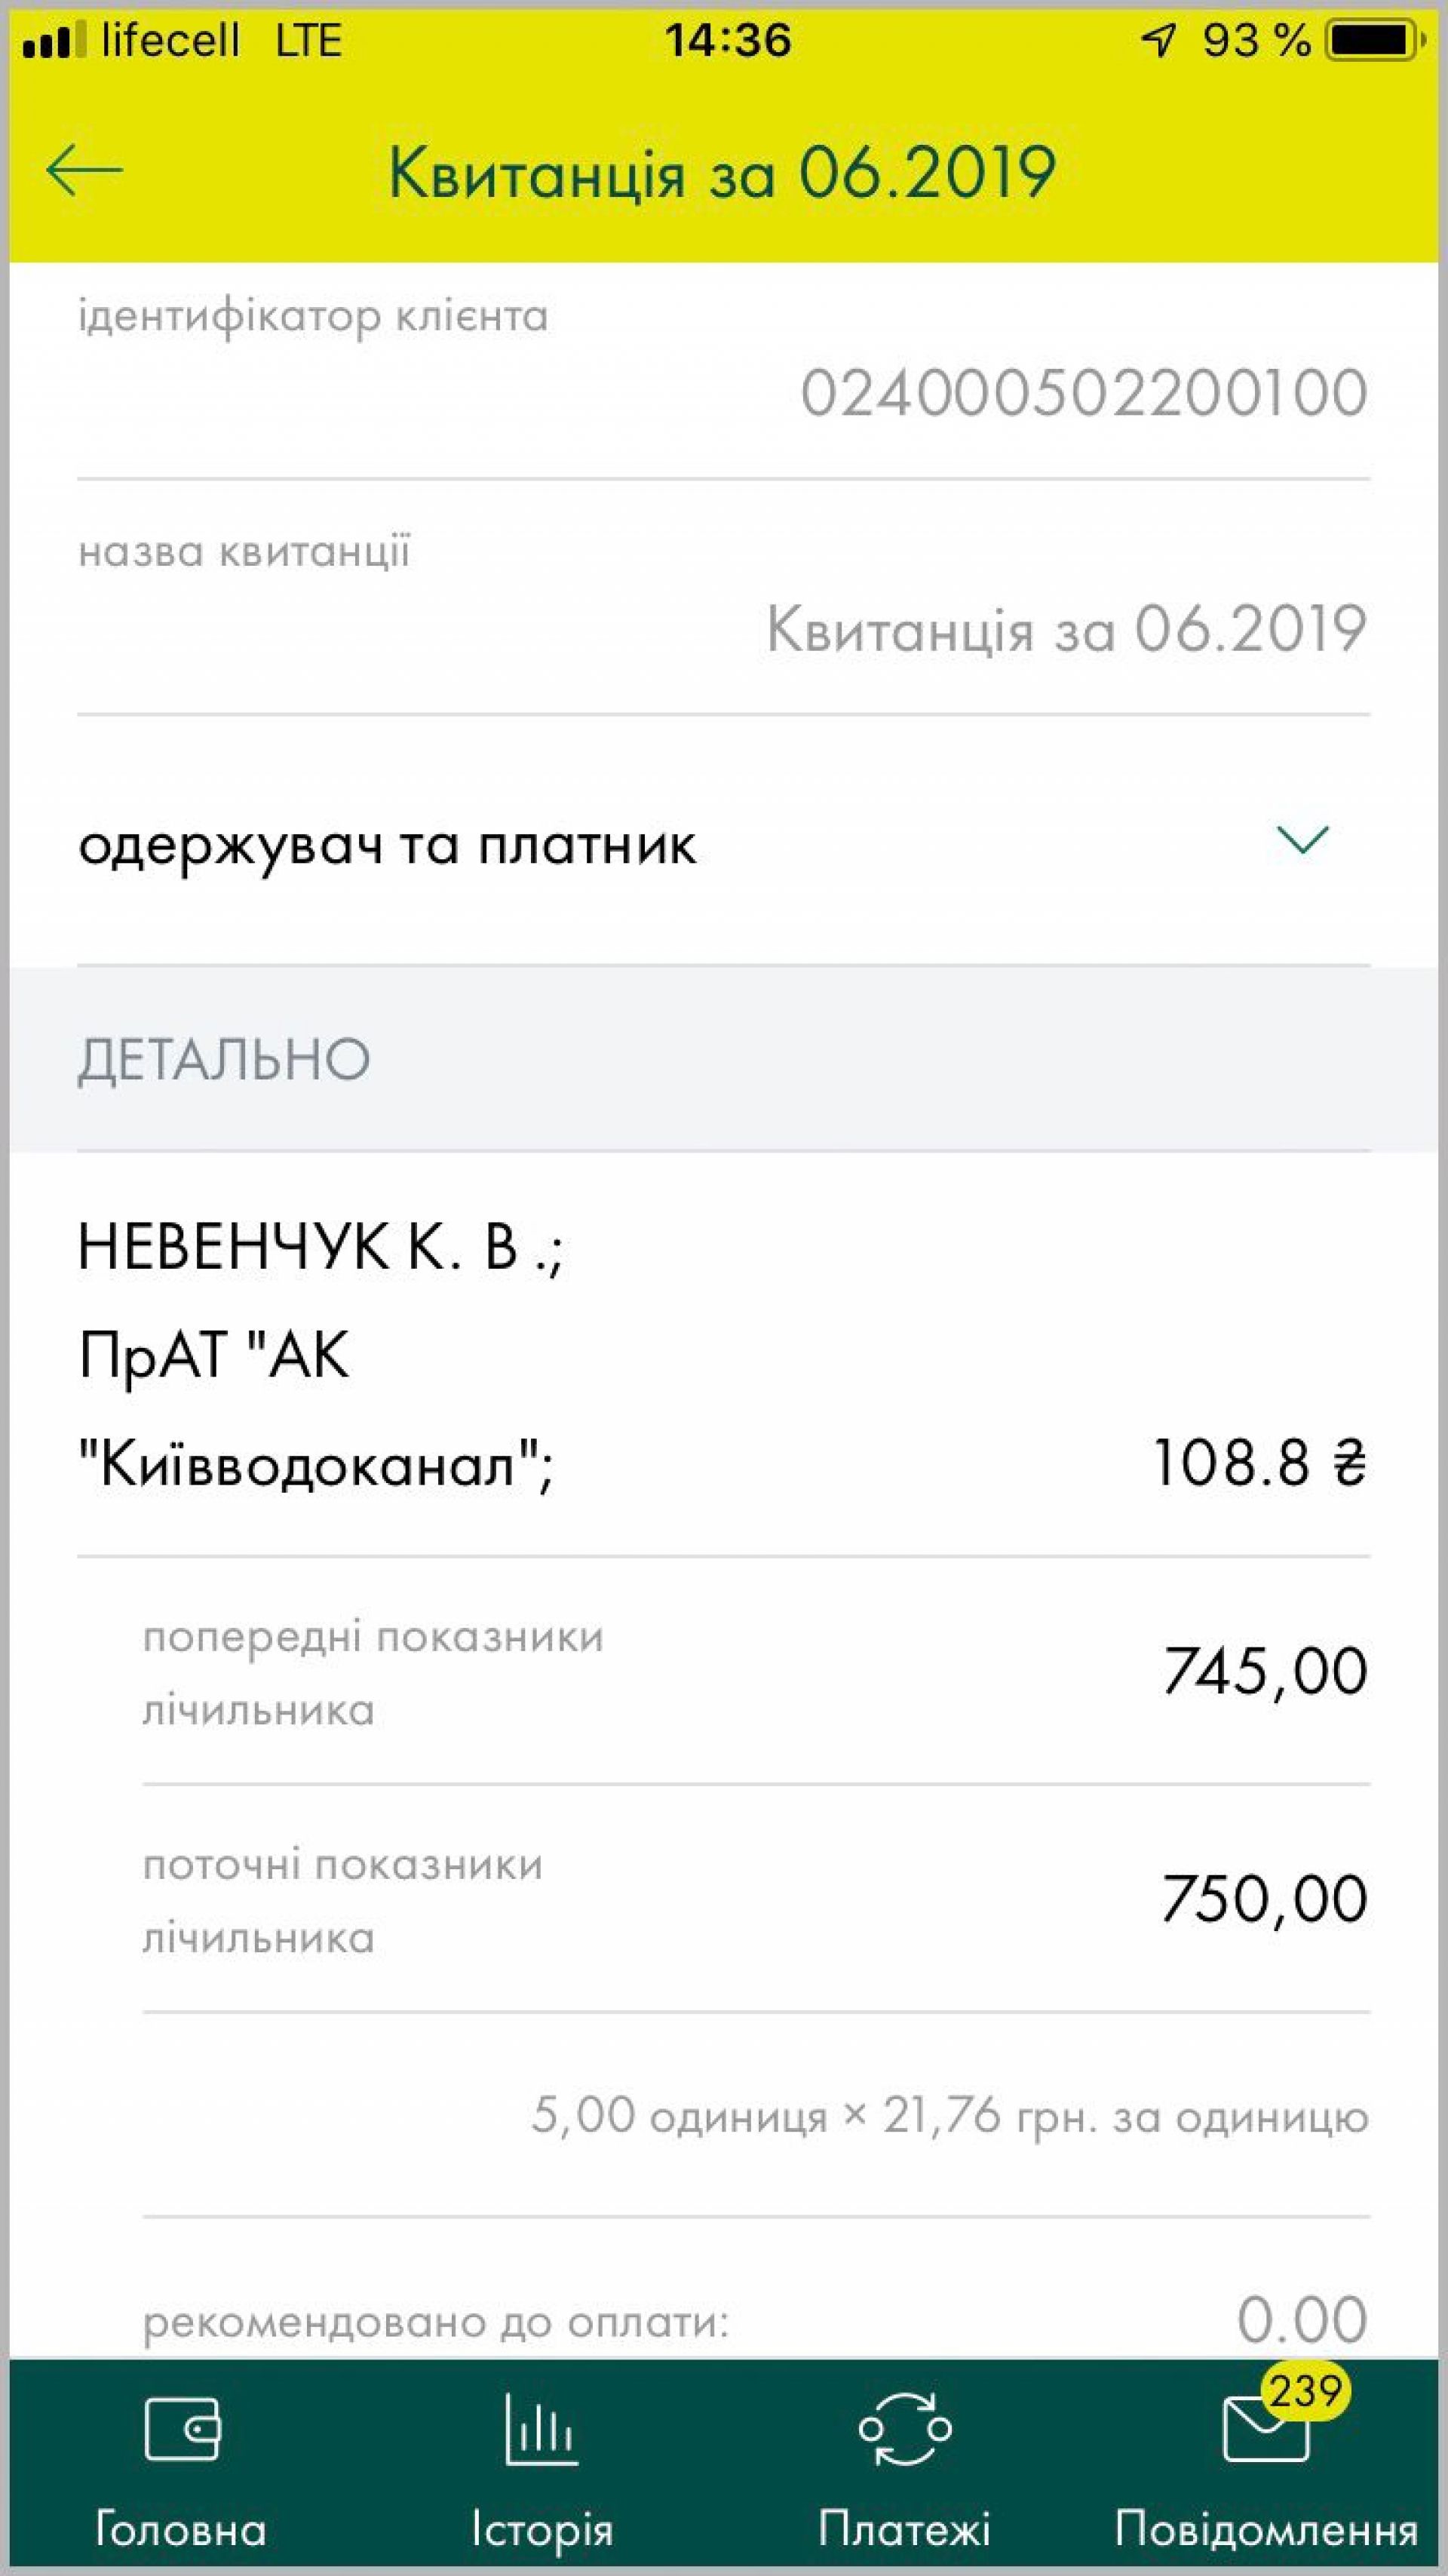The image size is (1448, 2576).
Task: Tap the recommended payment amount 0.00
Action: [1301, 2319]
